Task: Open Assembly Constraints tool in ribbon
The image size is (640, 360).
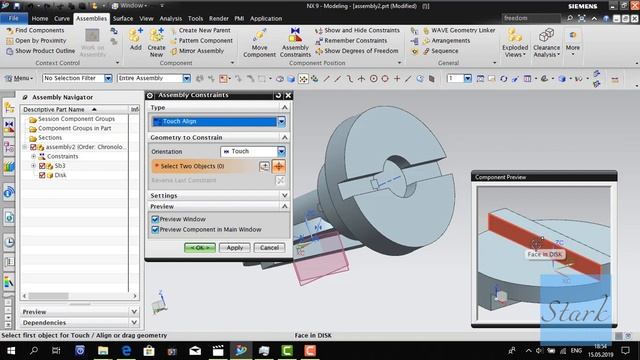Action: (295, 42)
